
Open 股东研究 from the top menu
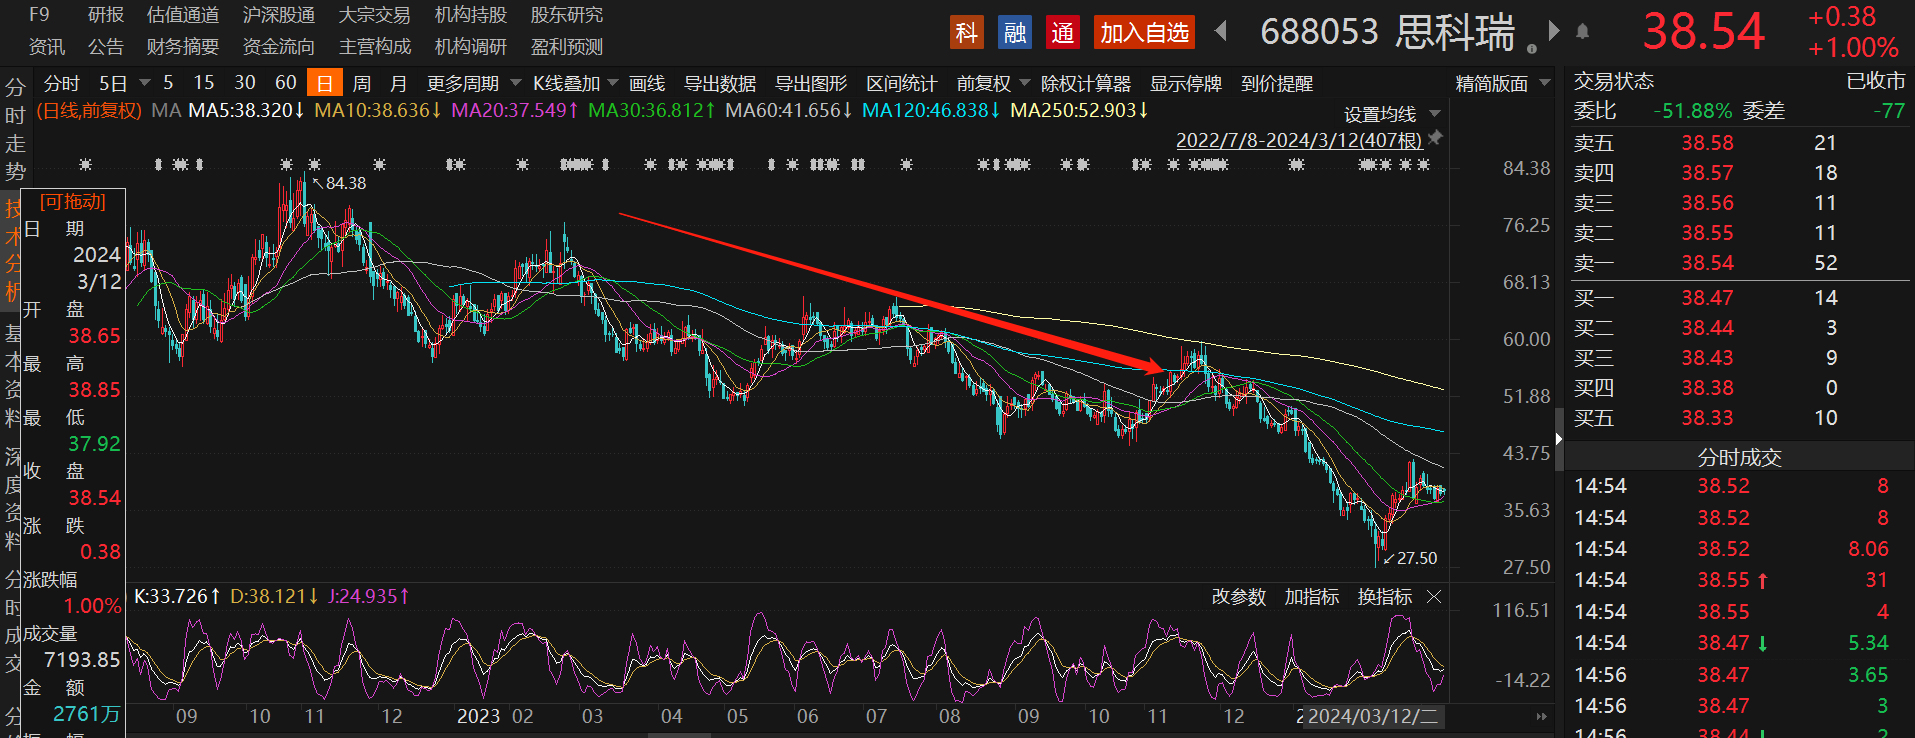[x=567, y=15]
